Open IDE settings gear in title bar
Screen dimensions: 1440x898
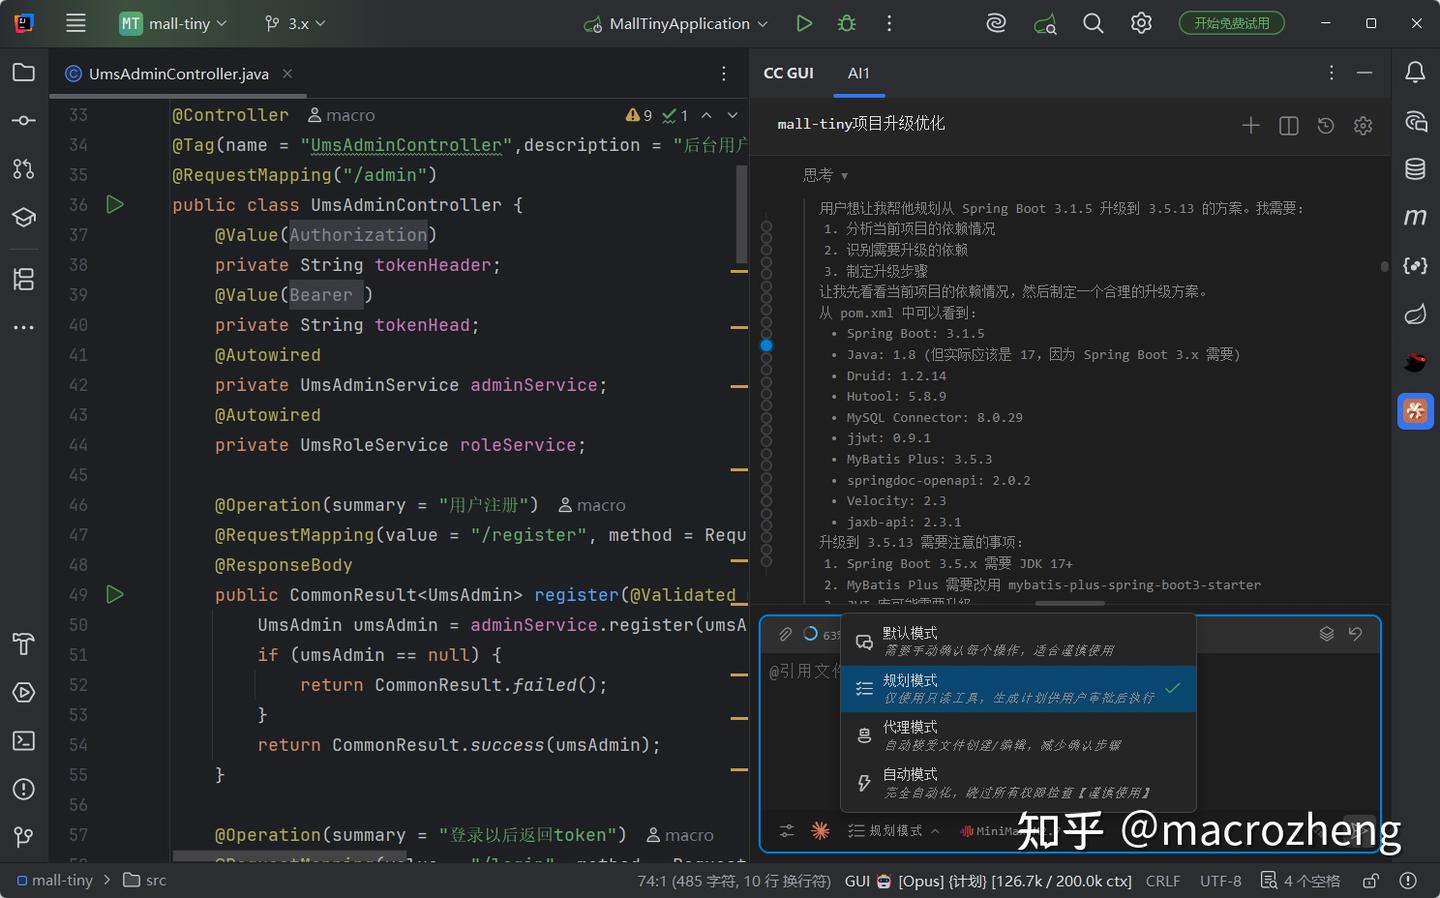(1141, 23)
